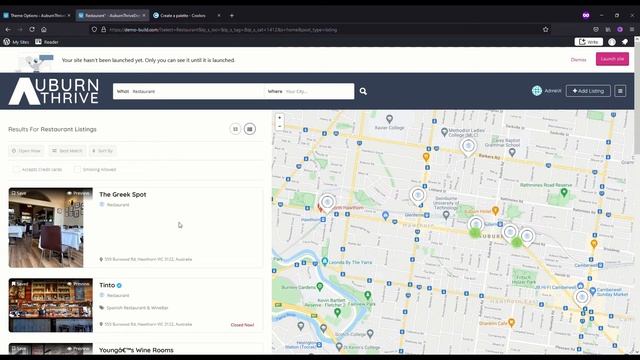The height and width of the screenshot is (360, 640).
Task: Go back using browser back arrow
Action: pos(8,29)
